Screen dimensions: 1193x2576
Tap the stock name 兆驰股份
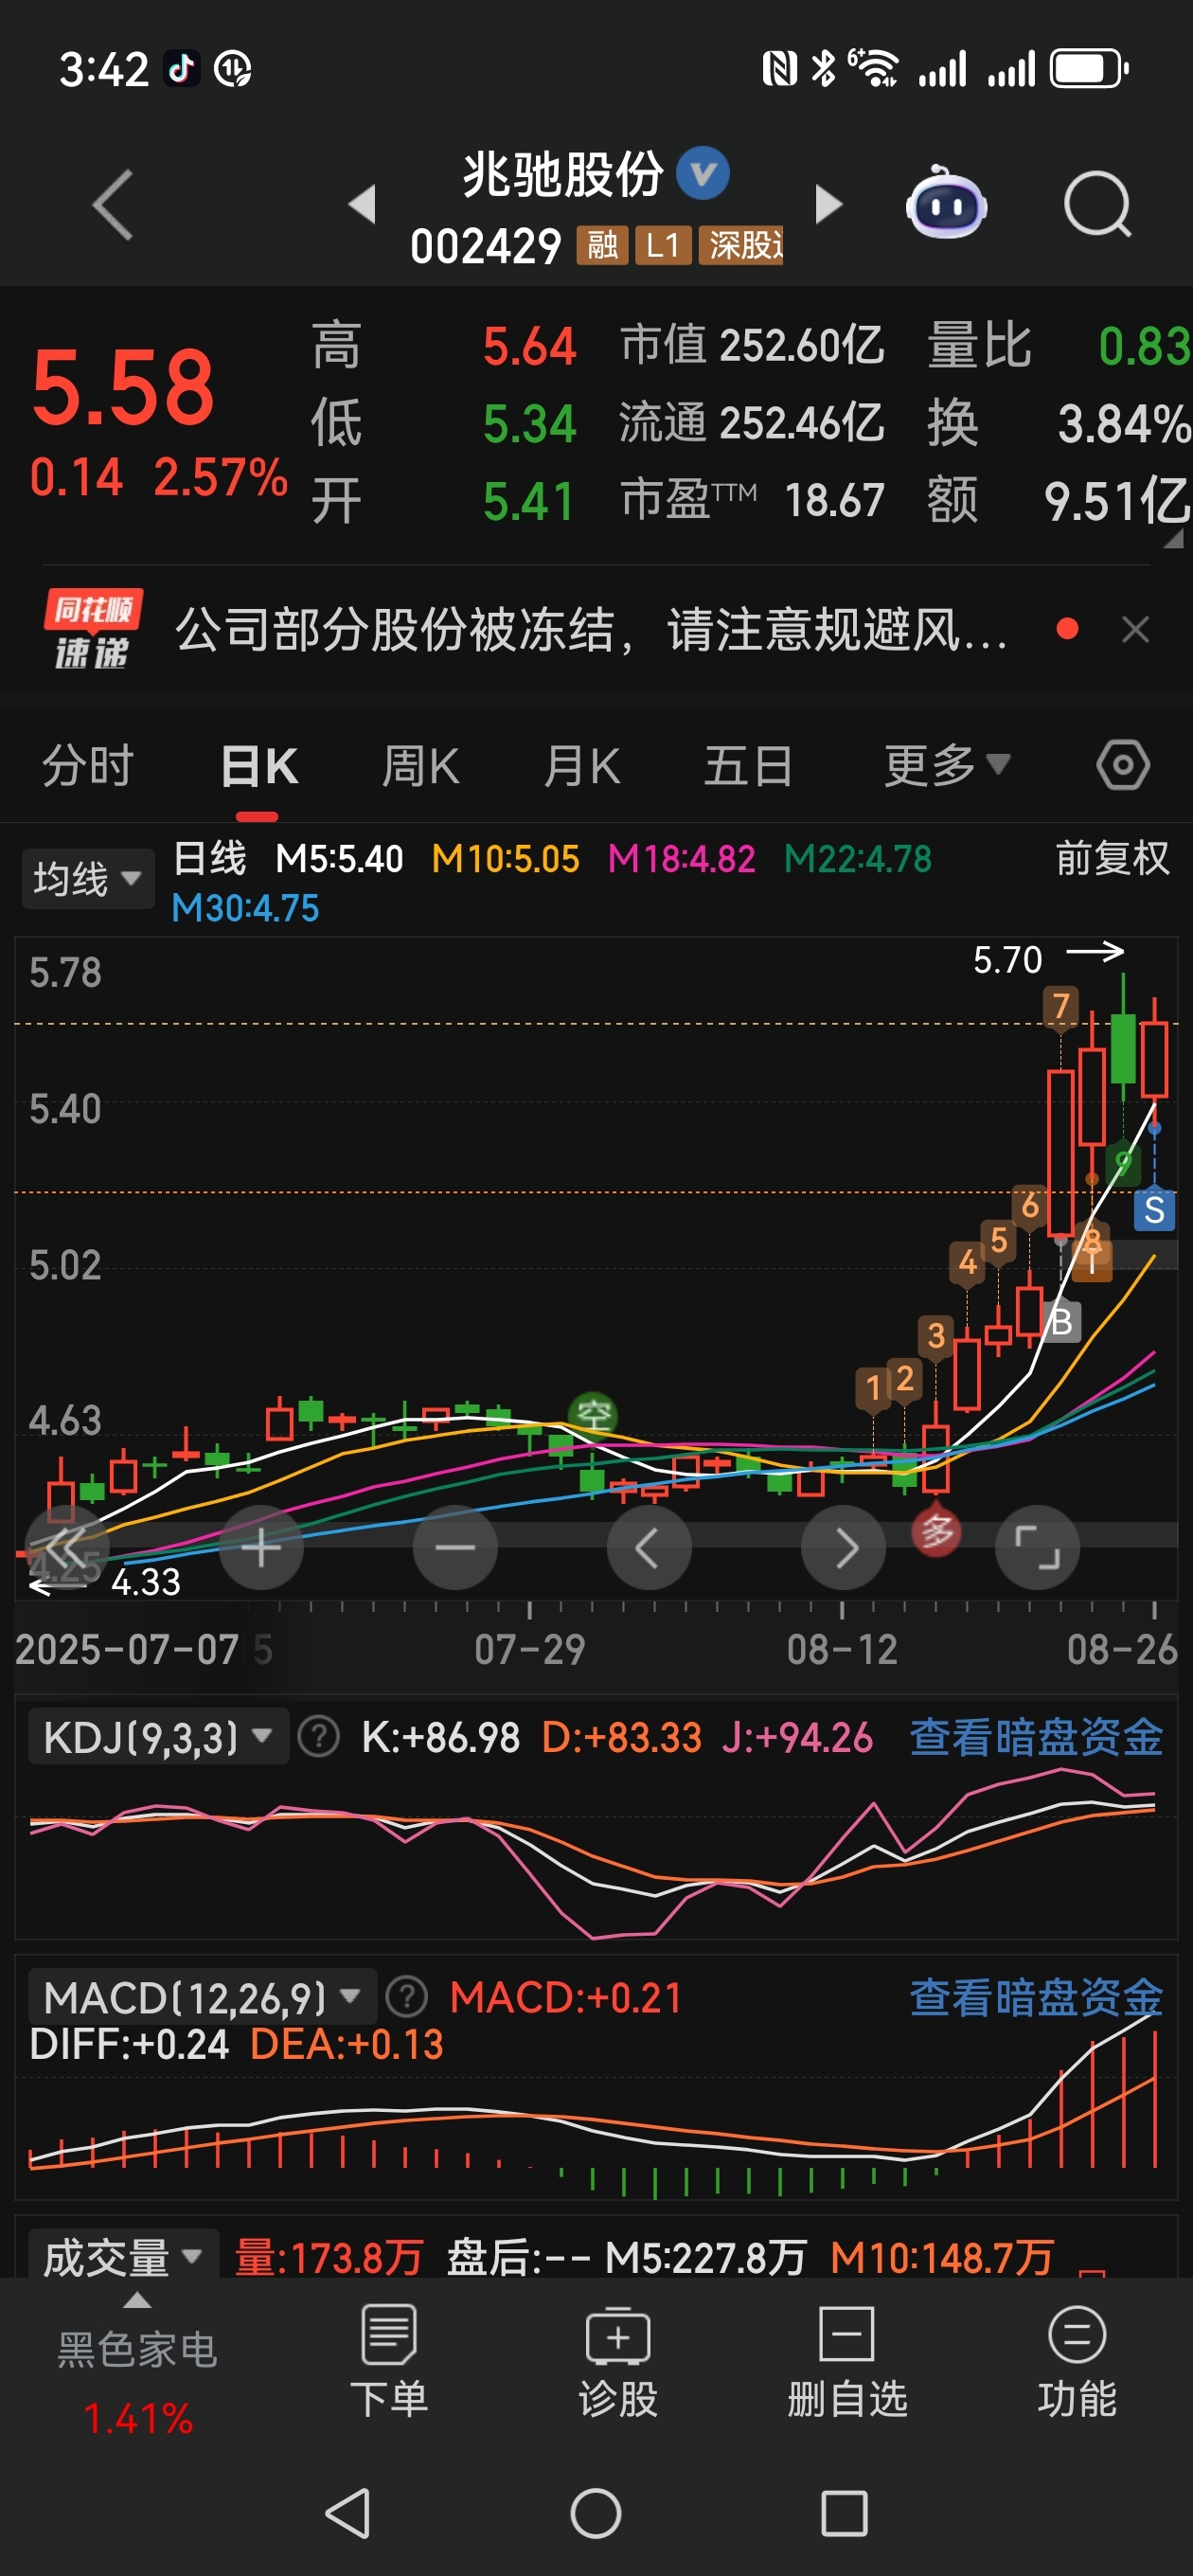click(563, 174)
